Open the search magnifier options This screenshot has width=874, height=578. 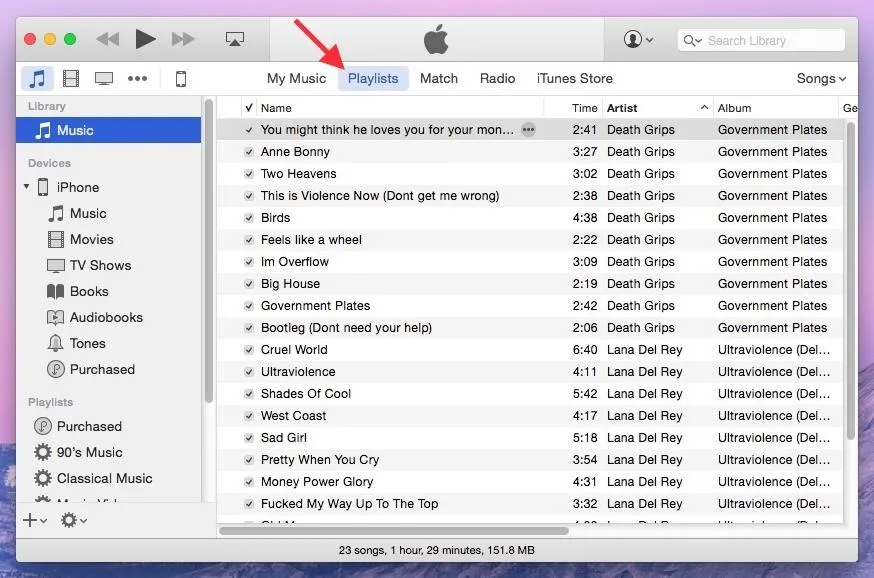click(692, 41)
